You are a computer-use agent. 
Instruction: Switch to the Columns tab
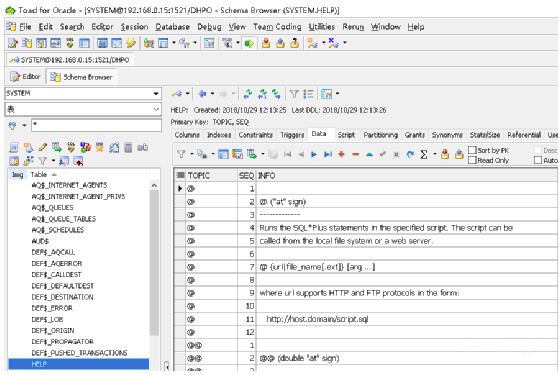pos(187,135)
